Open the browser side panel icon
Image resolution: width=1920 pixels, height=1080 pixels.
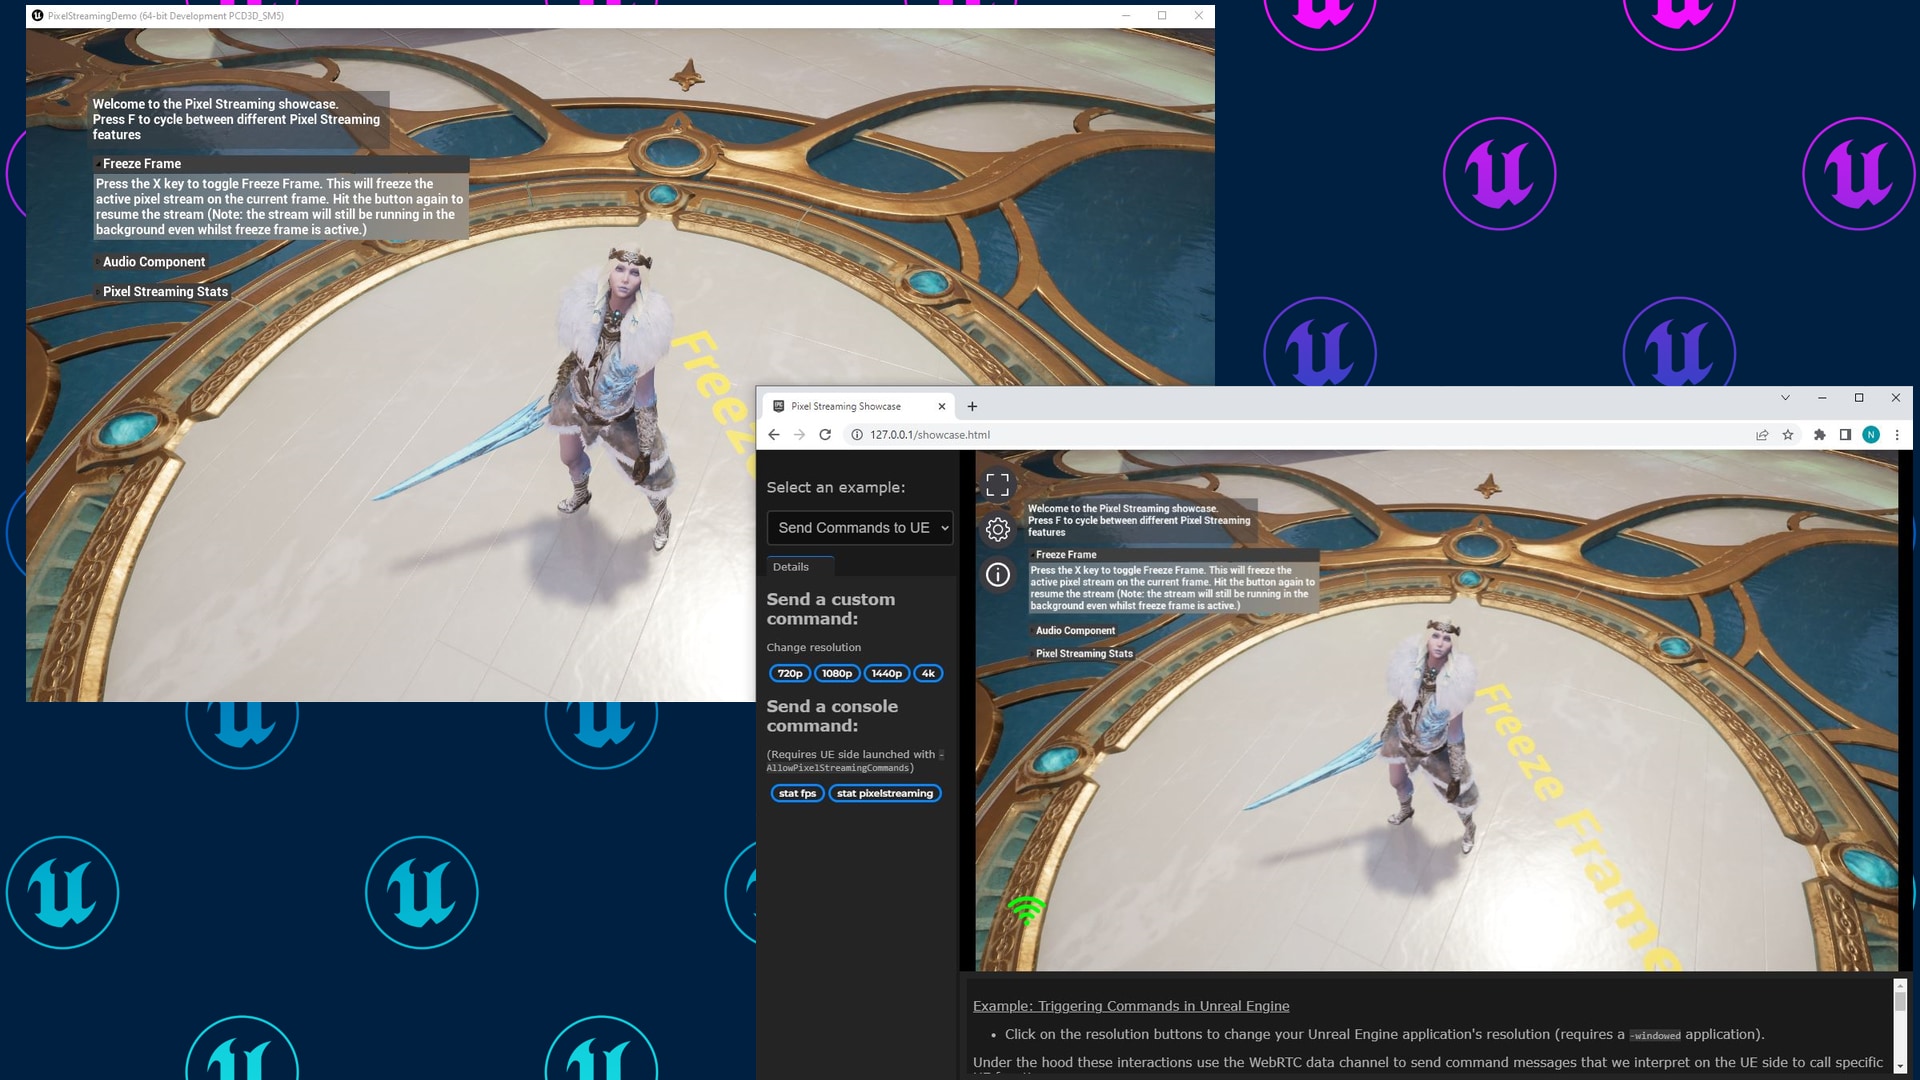[1843, 435]
